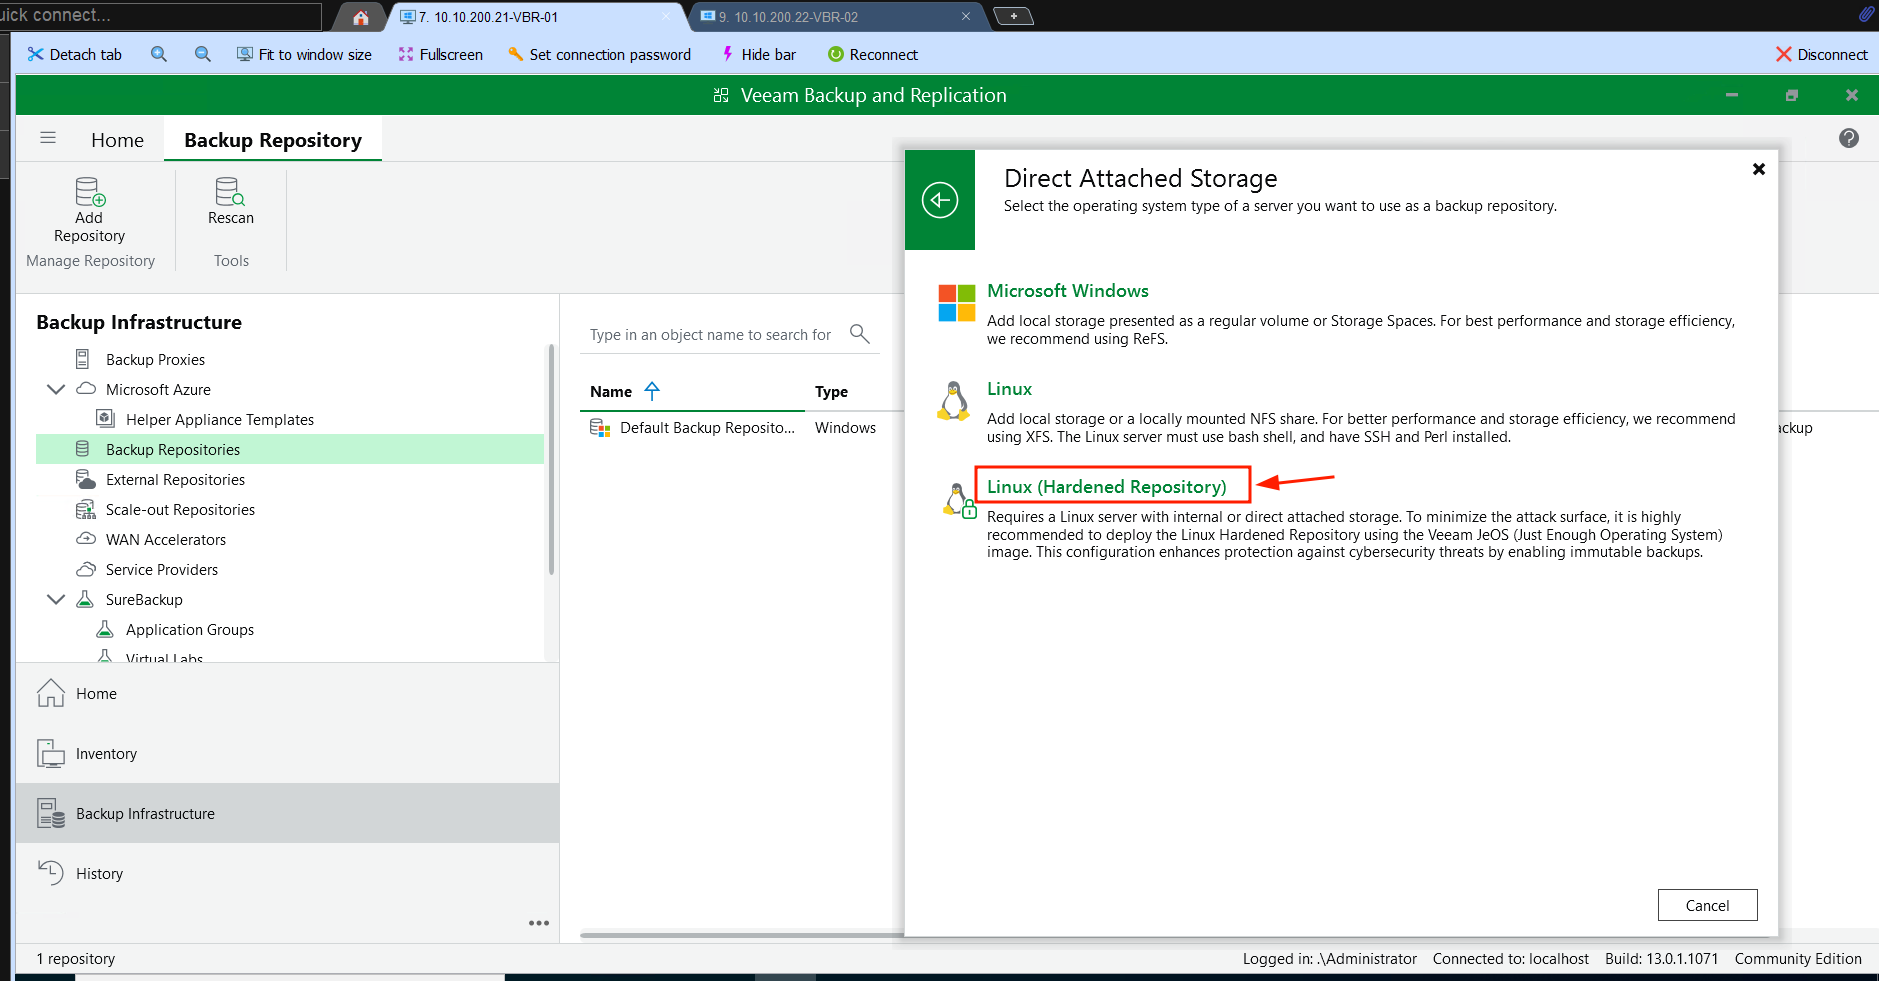Image resolution: width=1879 pixels, height=981 pixels.
Task: Select the Service Providers tree item
Action: 162,569
